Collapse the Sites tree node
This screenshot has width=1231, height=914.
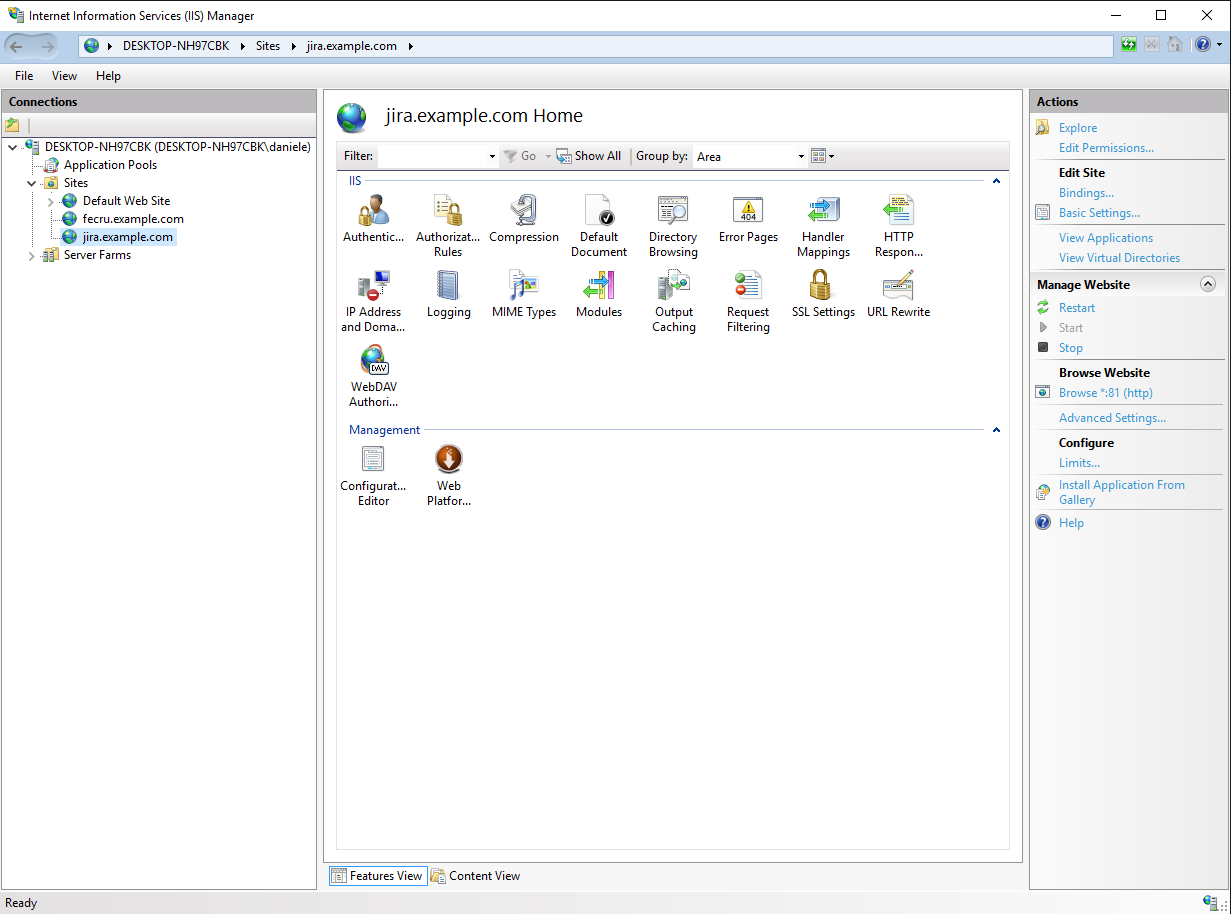click(31, 183)
